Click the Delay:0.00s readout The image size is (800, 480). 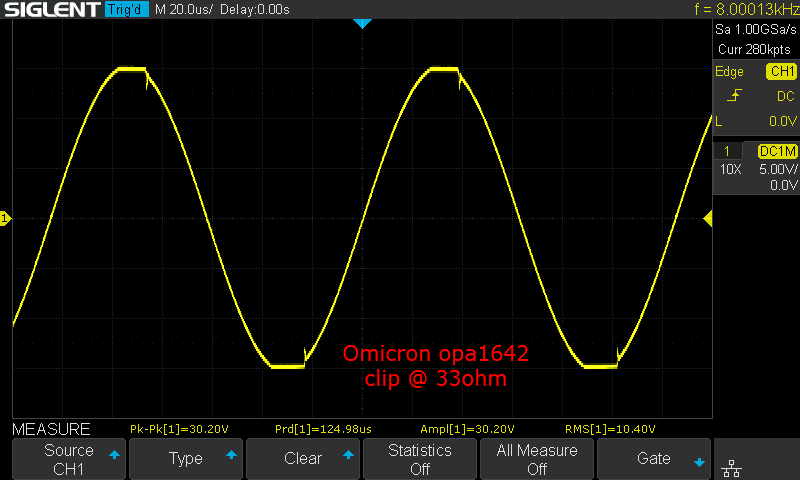point(255,9)
